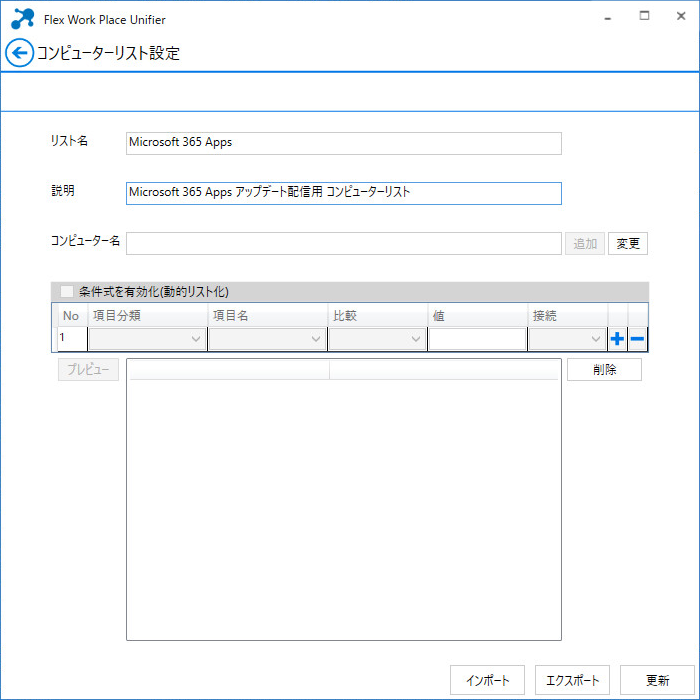This screenshot has height=700, width=700.
Task: Click the 説明 input field
Action: click(343, 193)
